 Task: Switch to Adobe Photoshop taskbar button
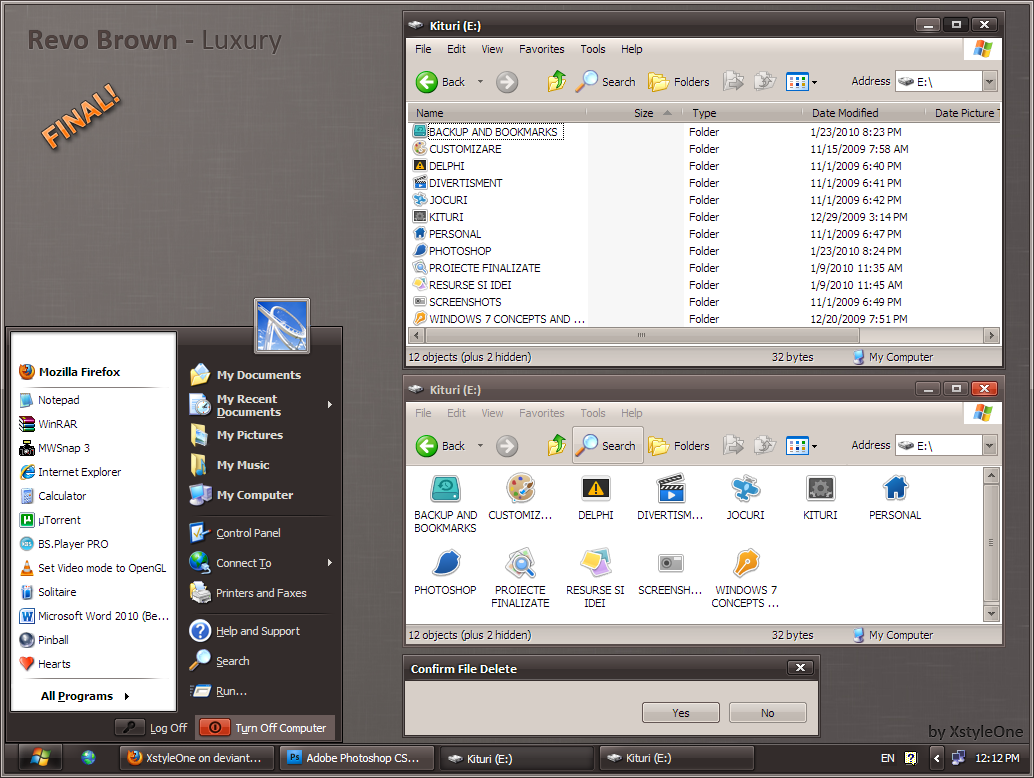click(x=358, y=758)
